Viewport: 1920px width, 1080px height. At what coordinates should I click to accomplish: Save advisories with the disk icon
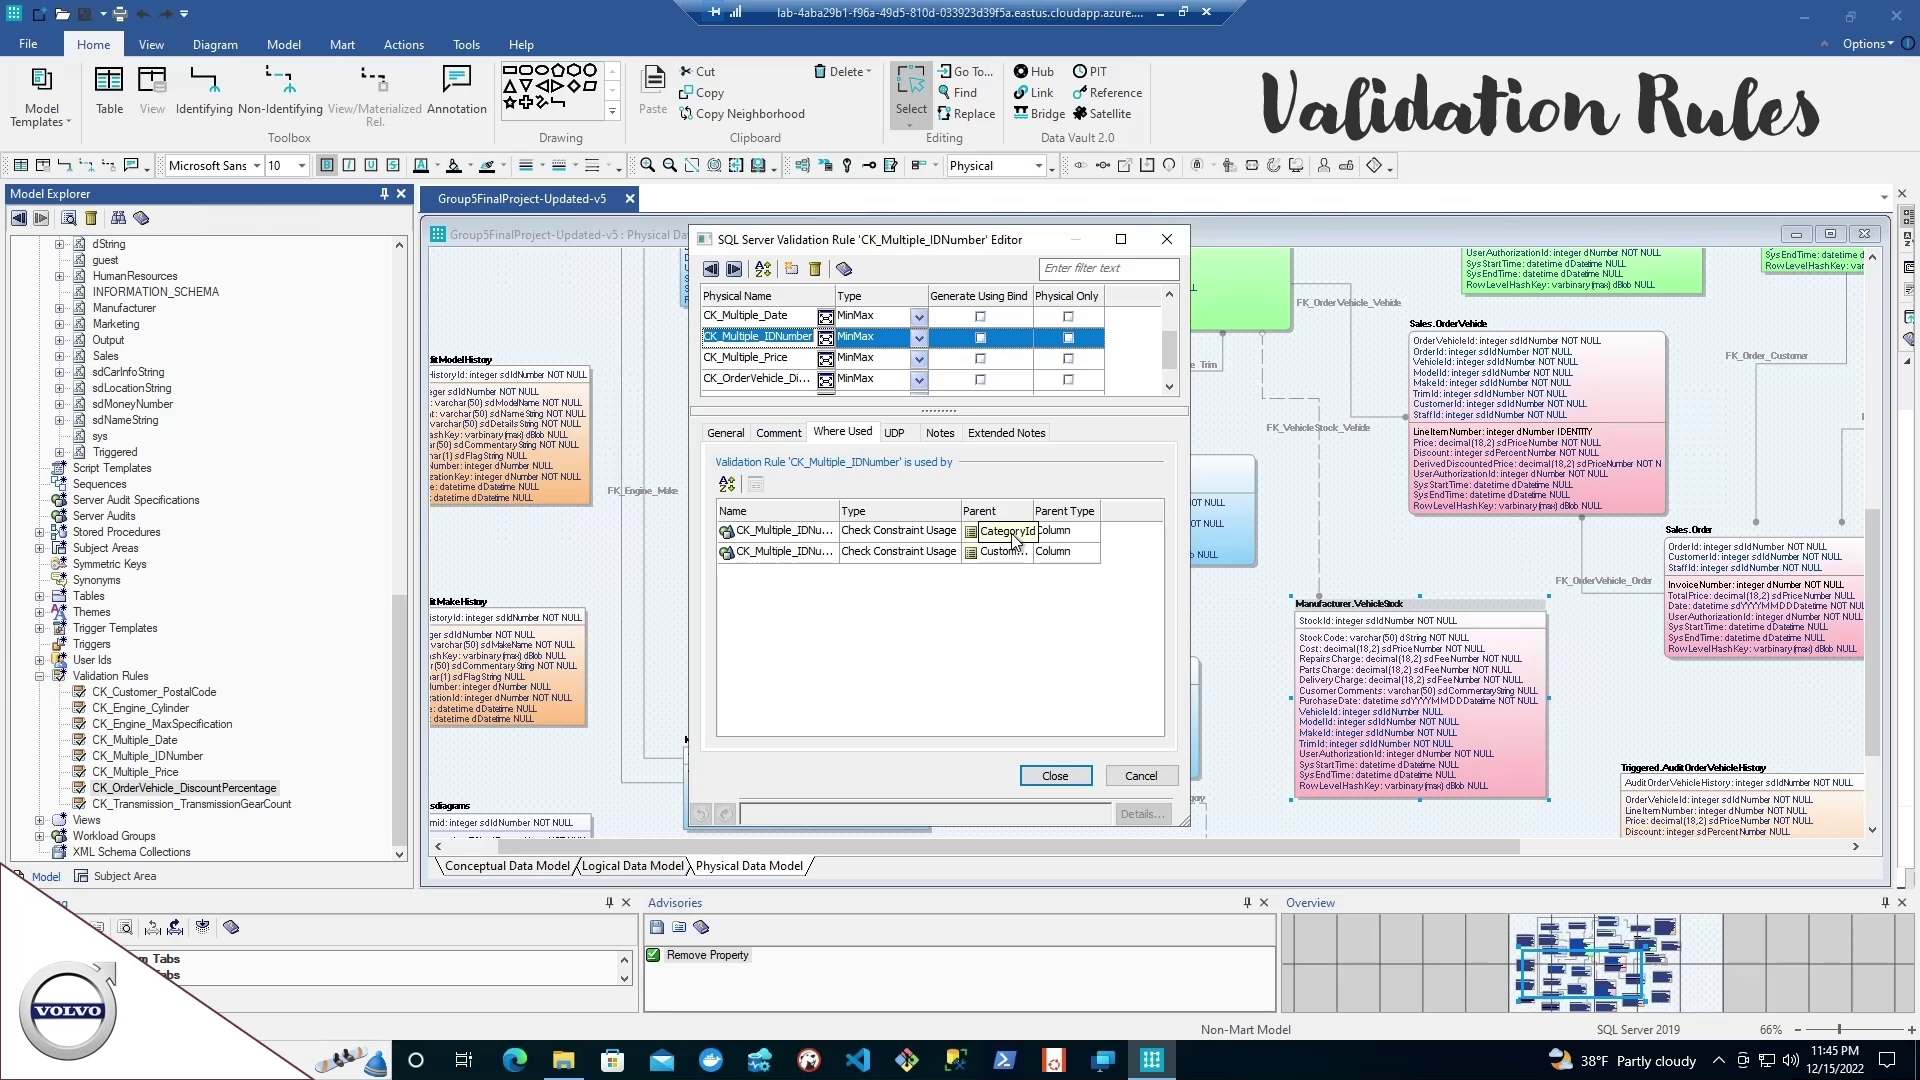tap(657, 927)
